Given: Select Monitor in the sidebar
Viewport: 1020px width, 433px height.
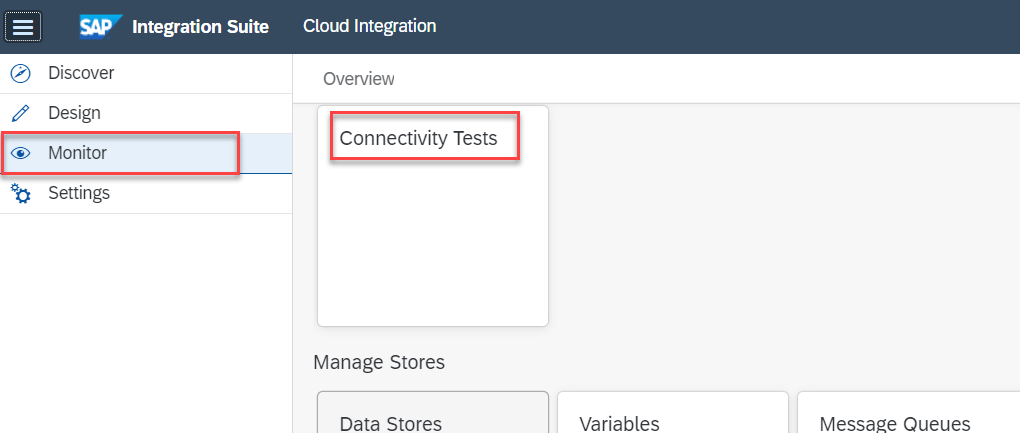Looking at the screenshot, I should 77,153.
